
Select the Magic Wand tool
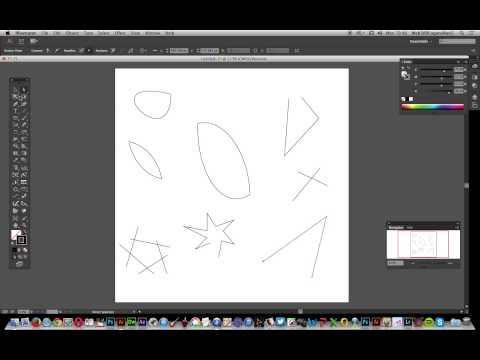tap(15, 97)
